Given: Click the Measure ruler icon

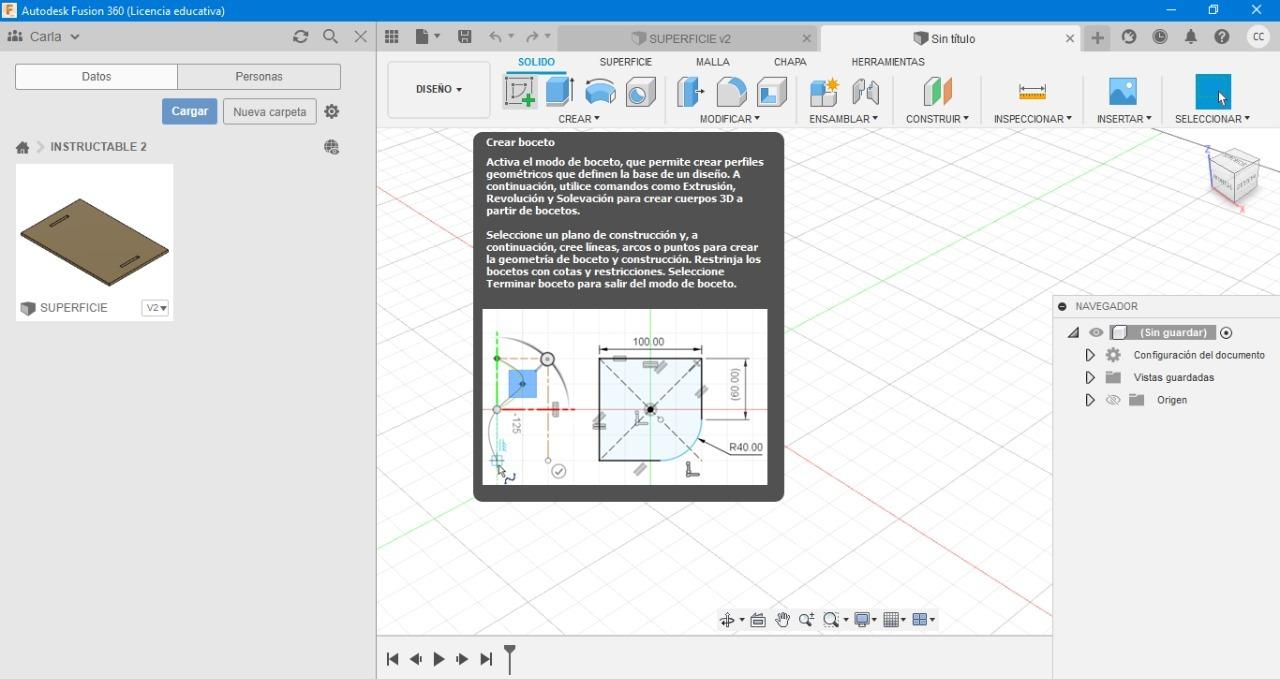Looking at the screenshot, I should [1032, 92].
